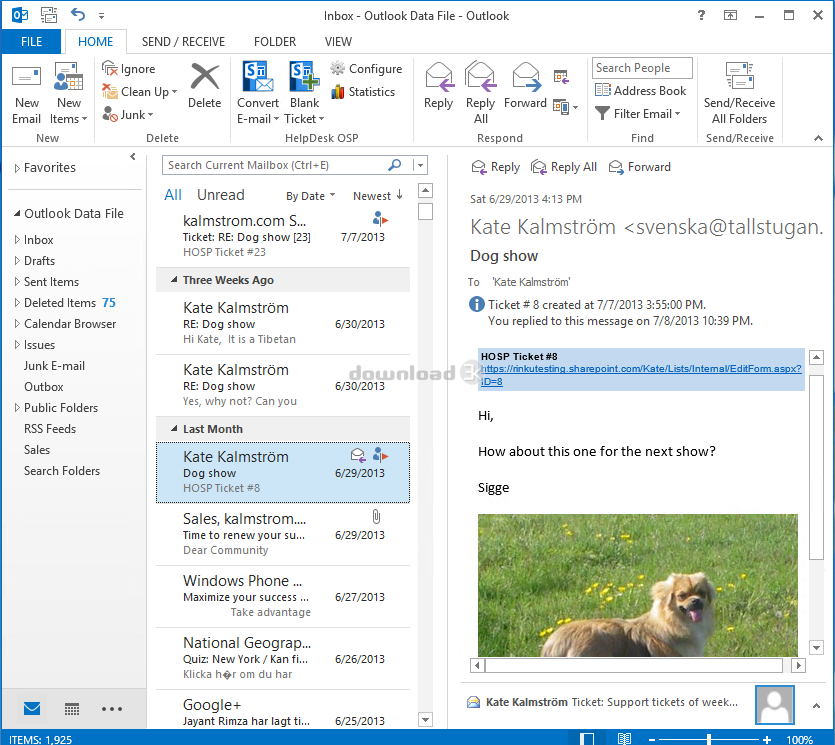Switch to the Calendar view icon
The width and height of the screenshot is (835, 745).
[x=72, y=709]
